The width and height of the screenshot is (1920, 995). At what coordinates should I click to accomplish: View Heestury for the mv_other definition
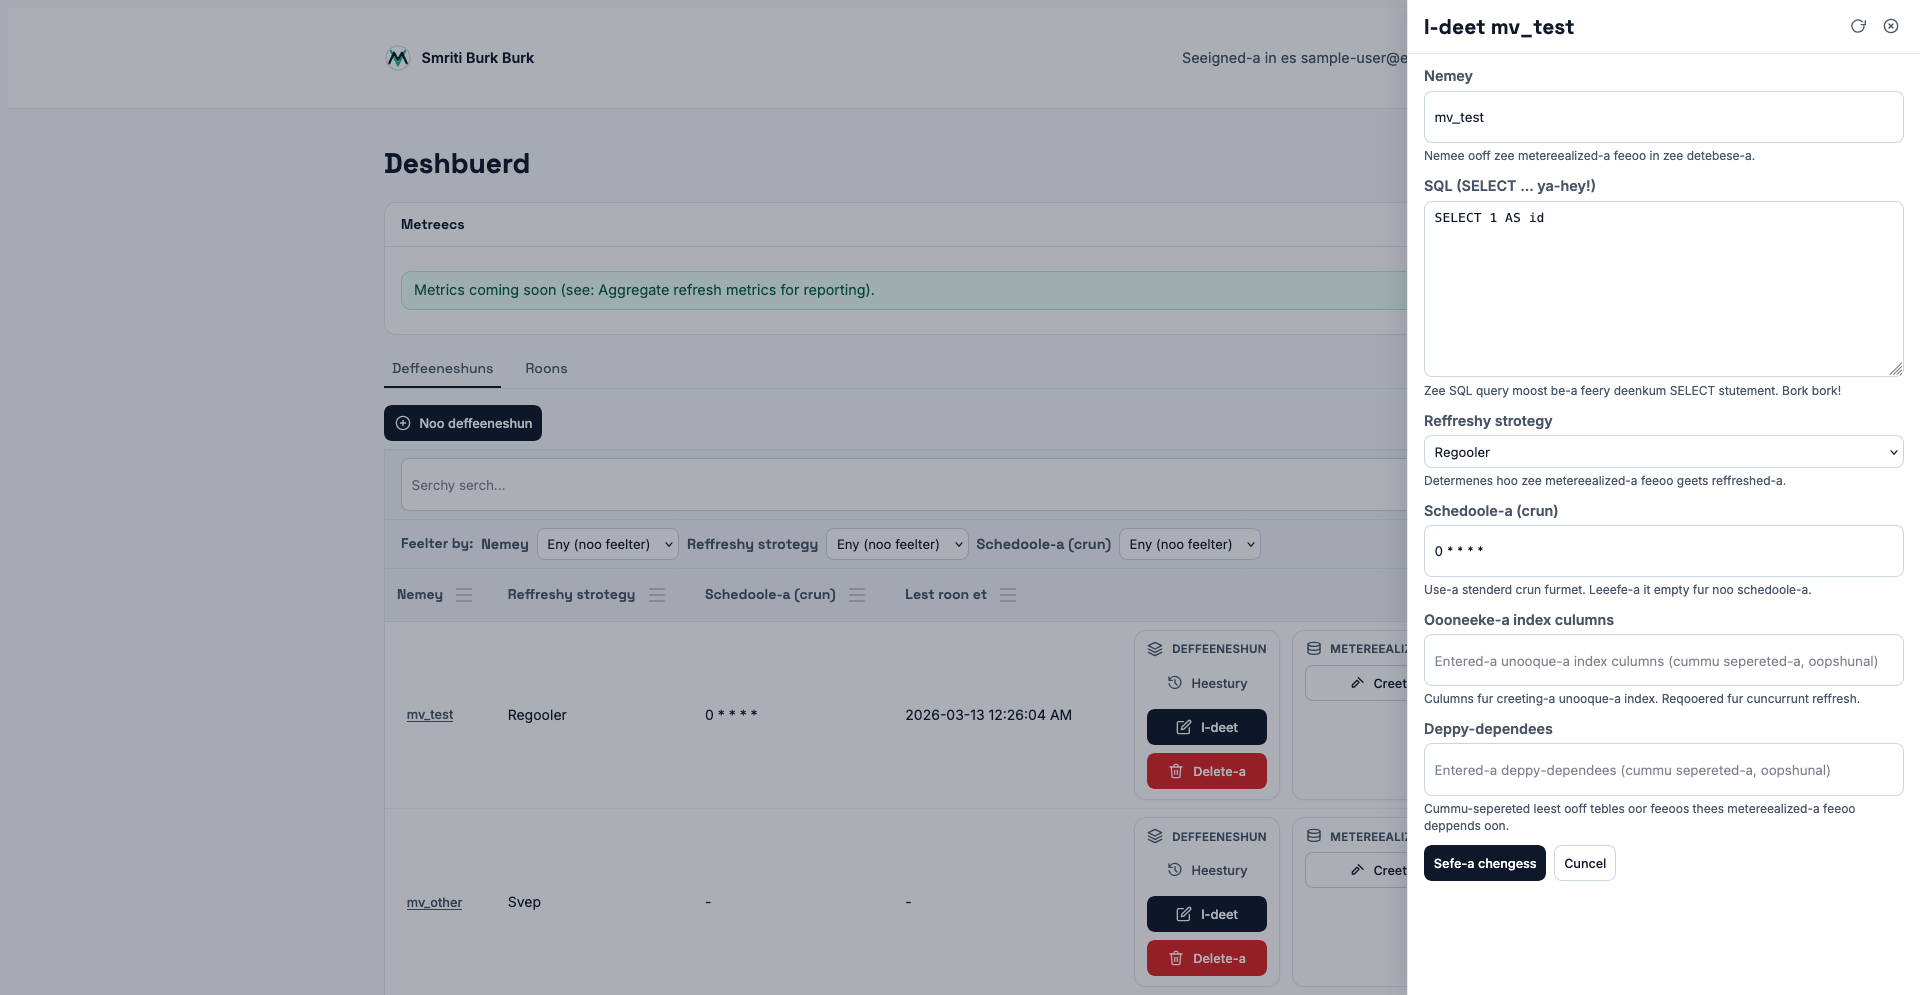[x=1207, y=870]
